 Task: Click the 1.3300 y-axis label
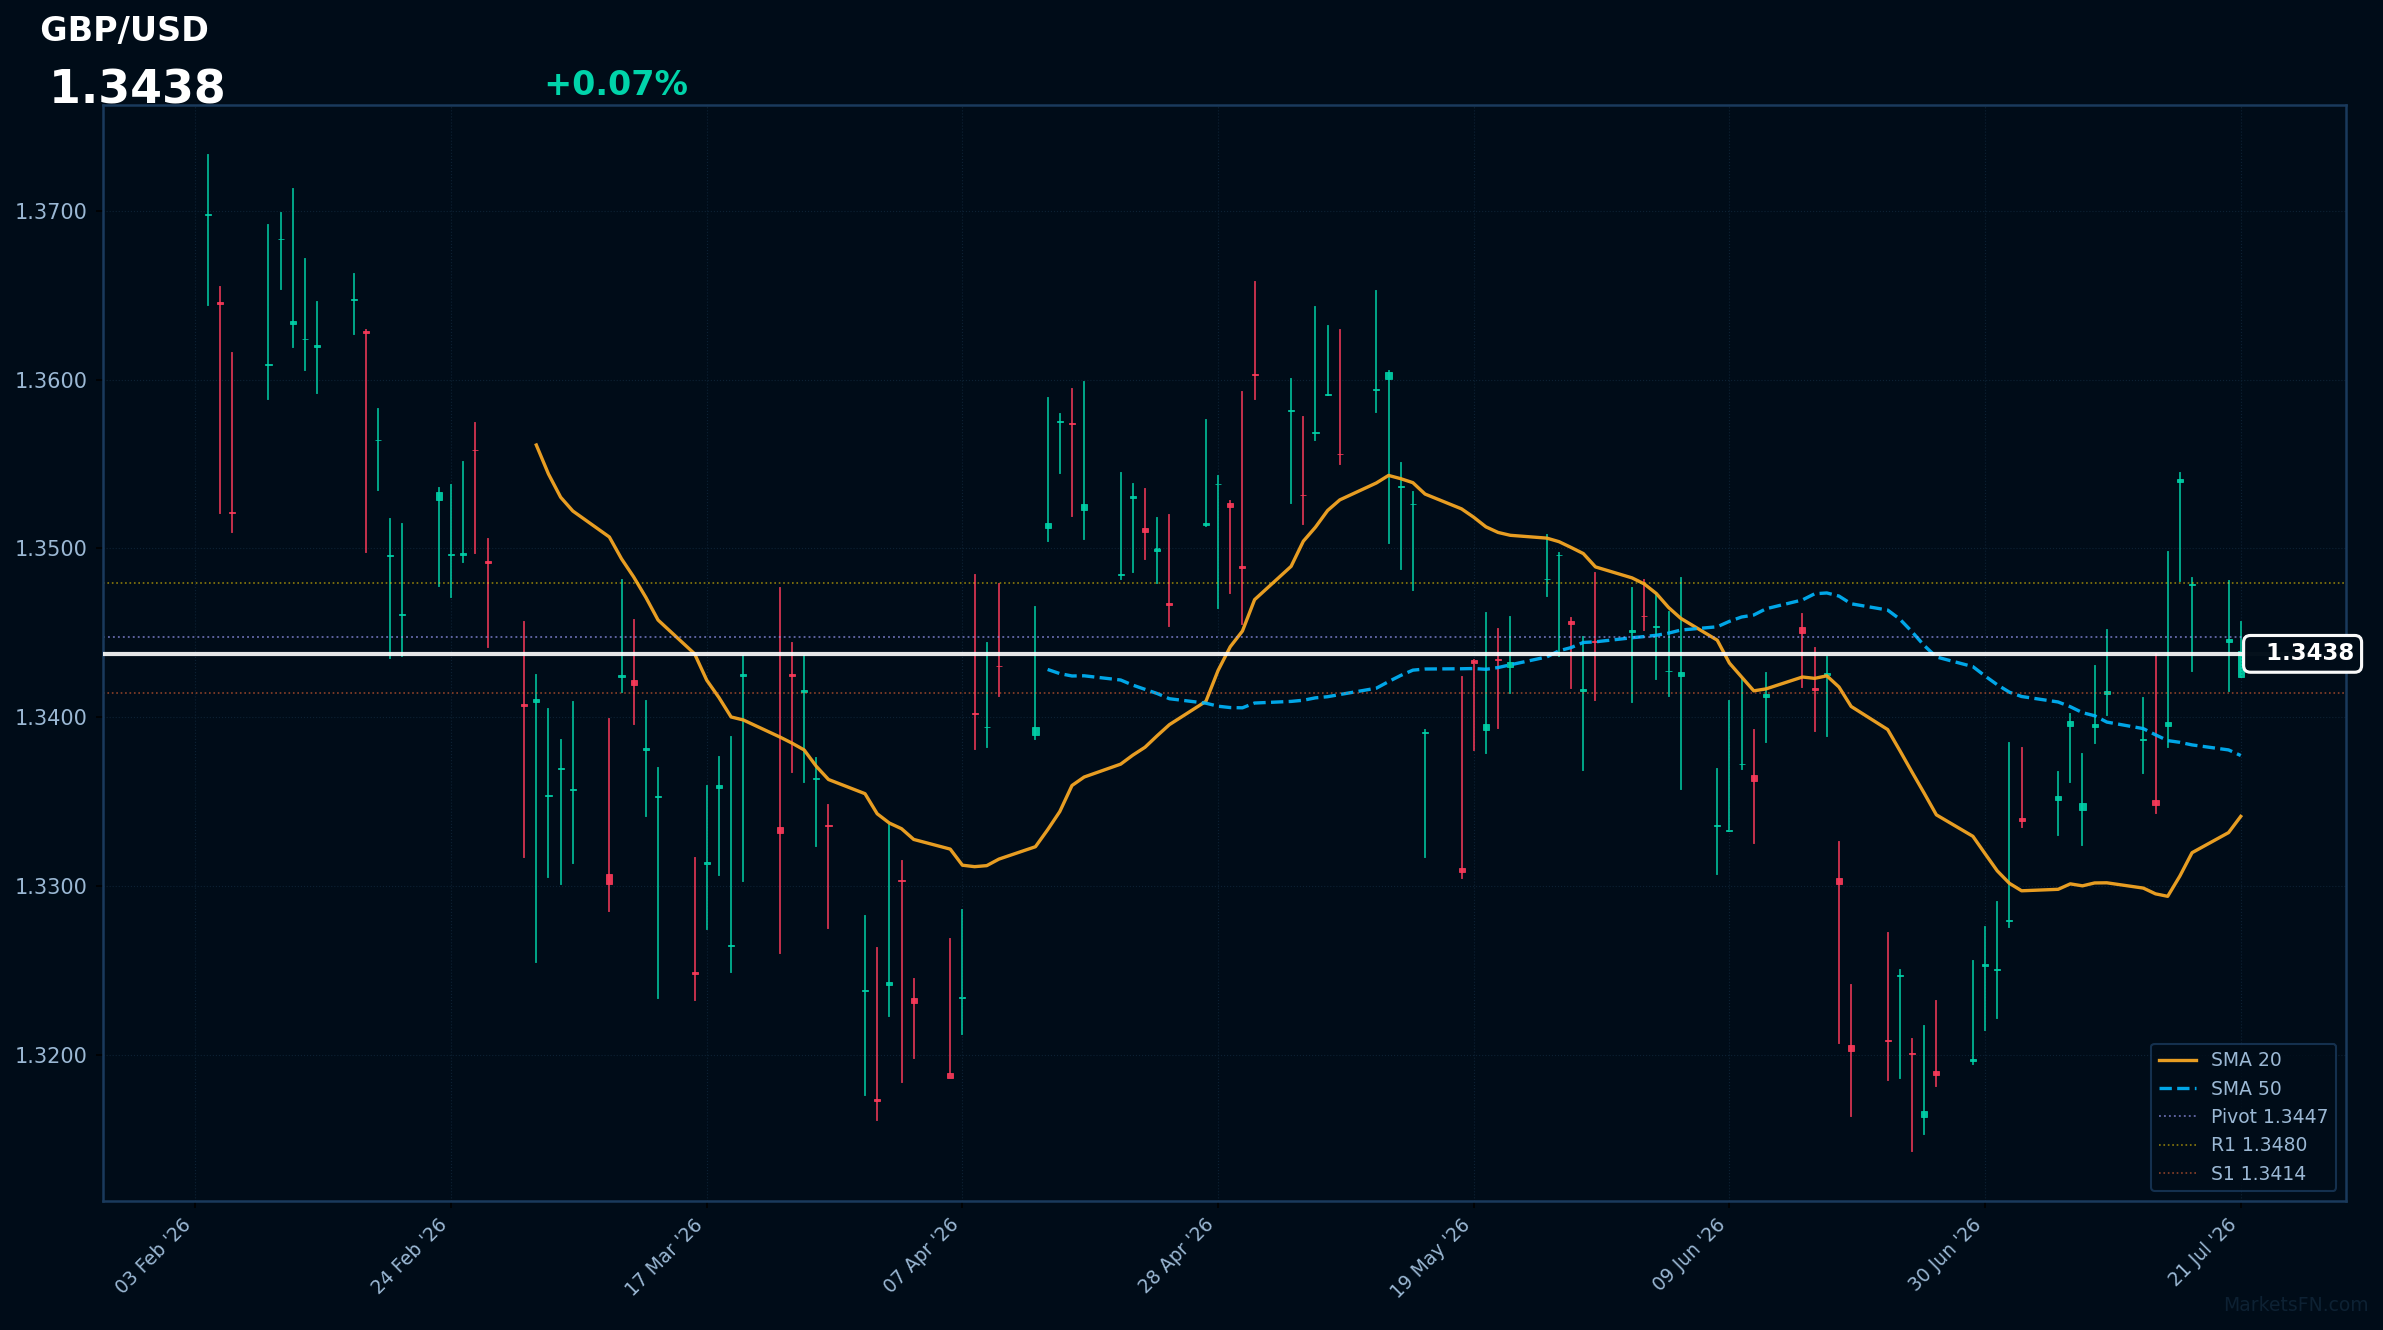click(51, 887)
